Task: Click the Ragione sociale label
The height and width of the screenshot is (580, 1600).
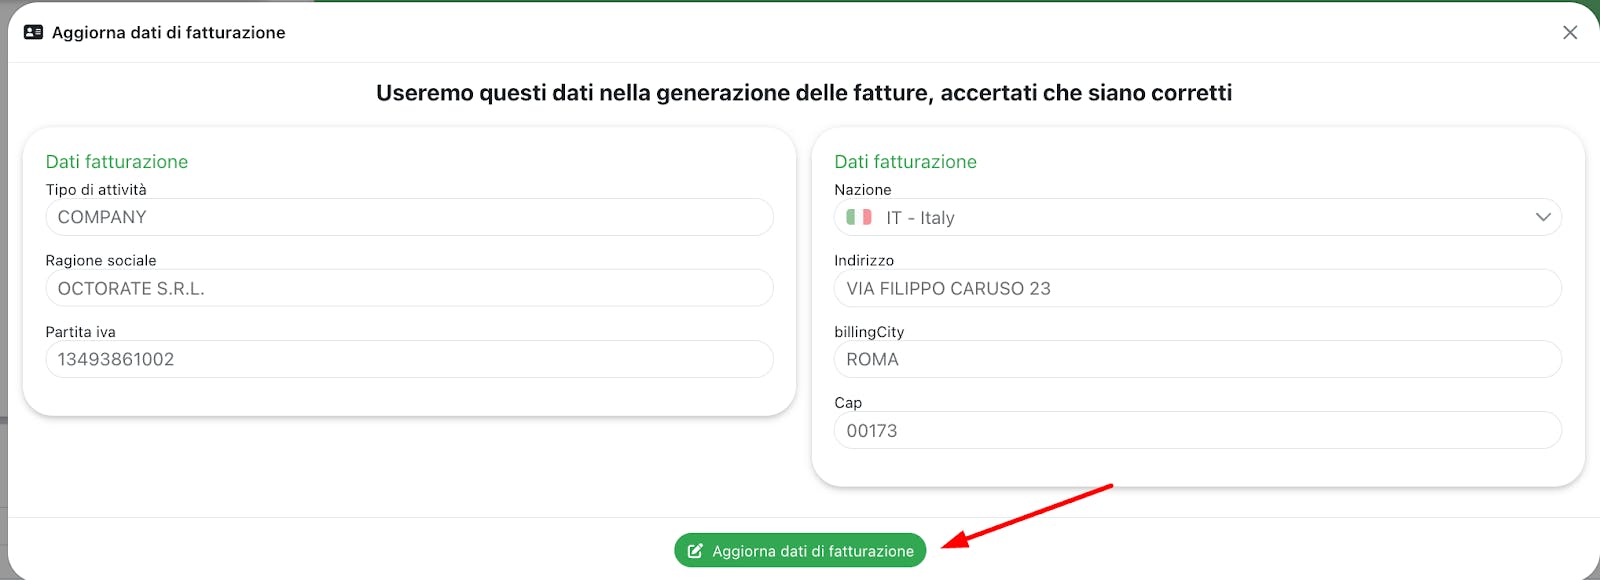Action: pos(101,261)
